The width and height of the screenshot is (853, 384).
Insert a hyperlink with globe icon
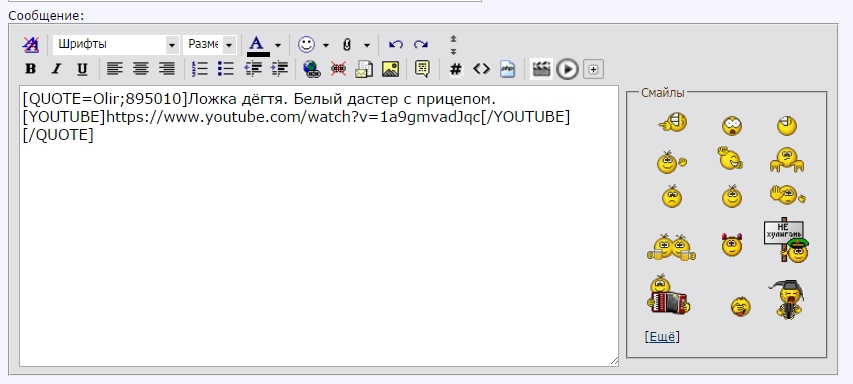coord(312,69)
